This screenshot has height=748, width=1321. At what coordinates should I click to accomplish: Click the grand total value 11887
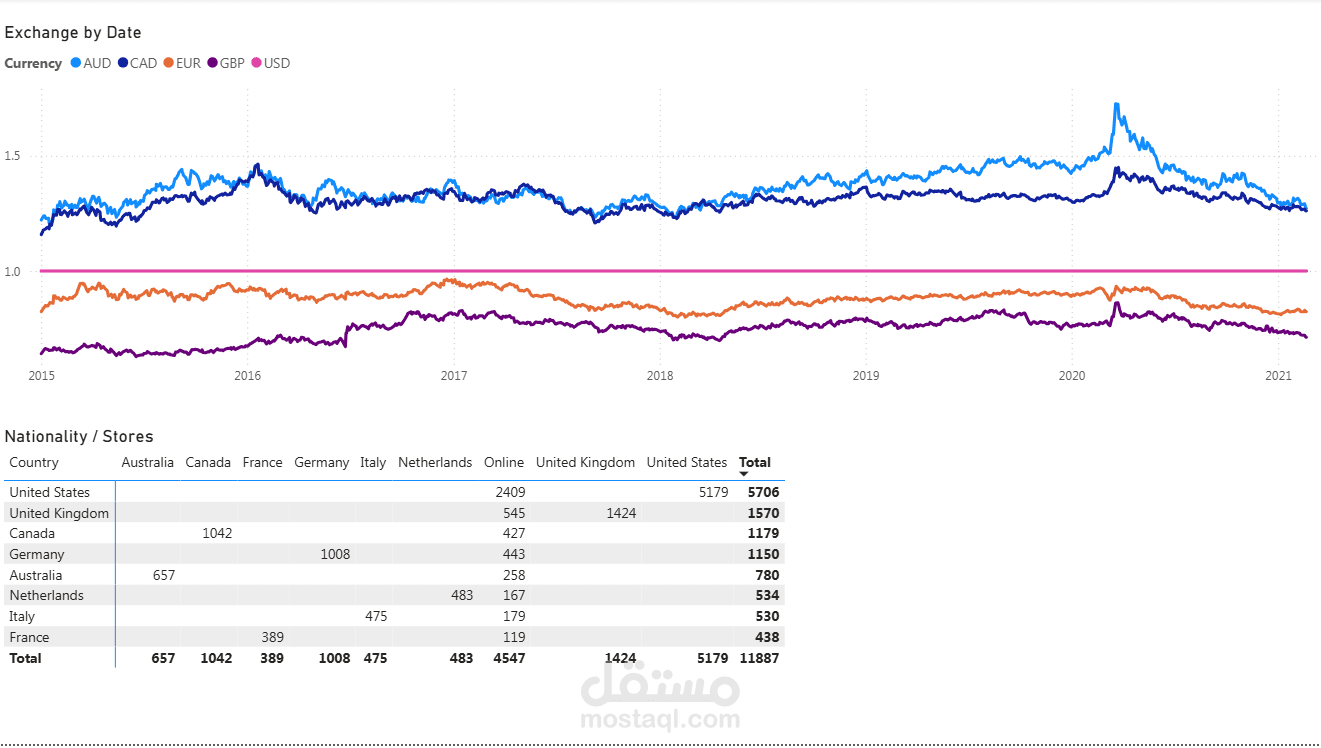759,658
